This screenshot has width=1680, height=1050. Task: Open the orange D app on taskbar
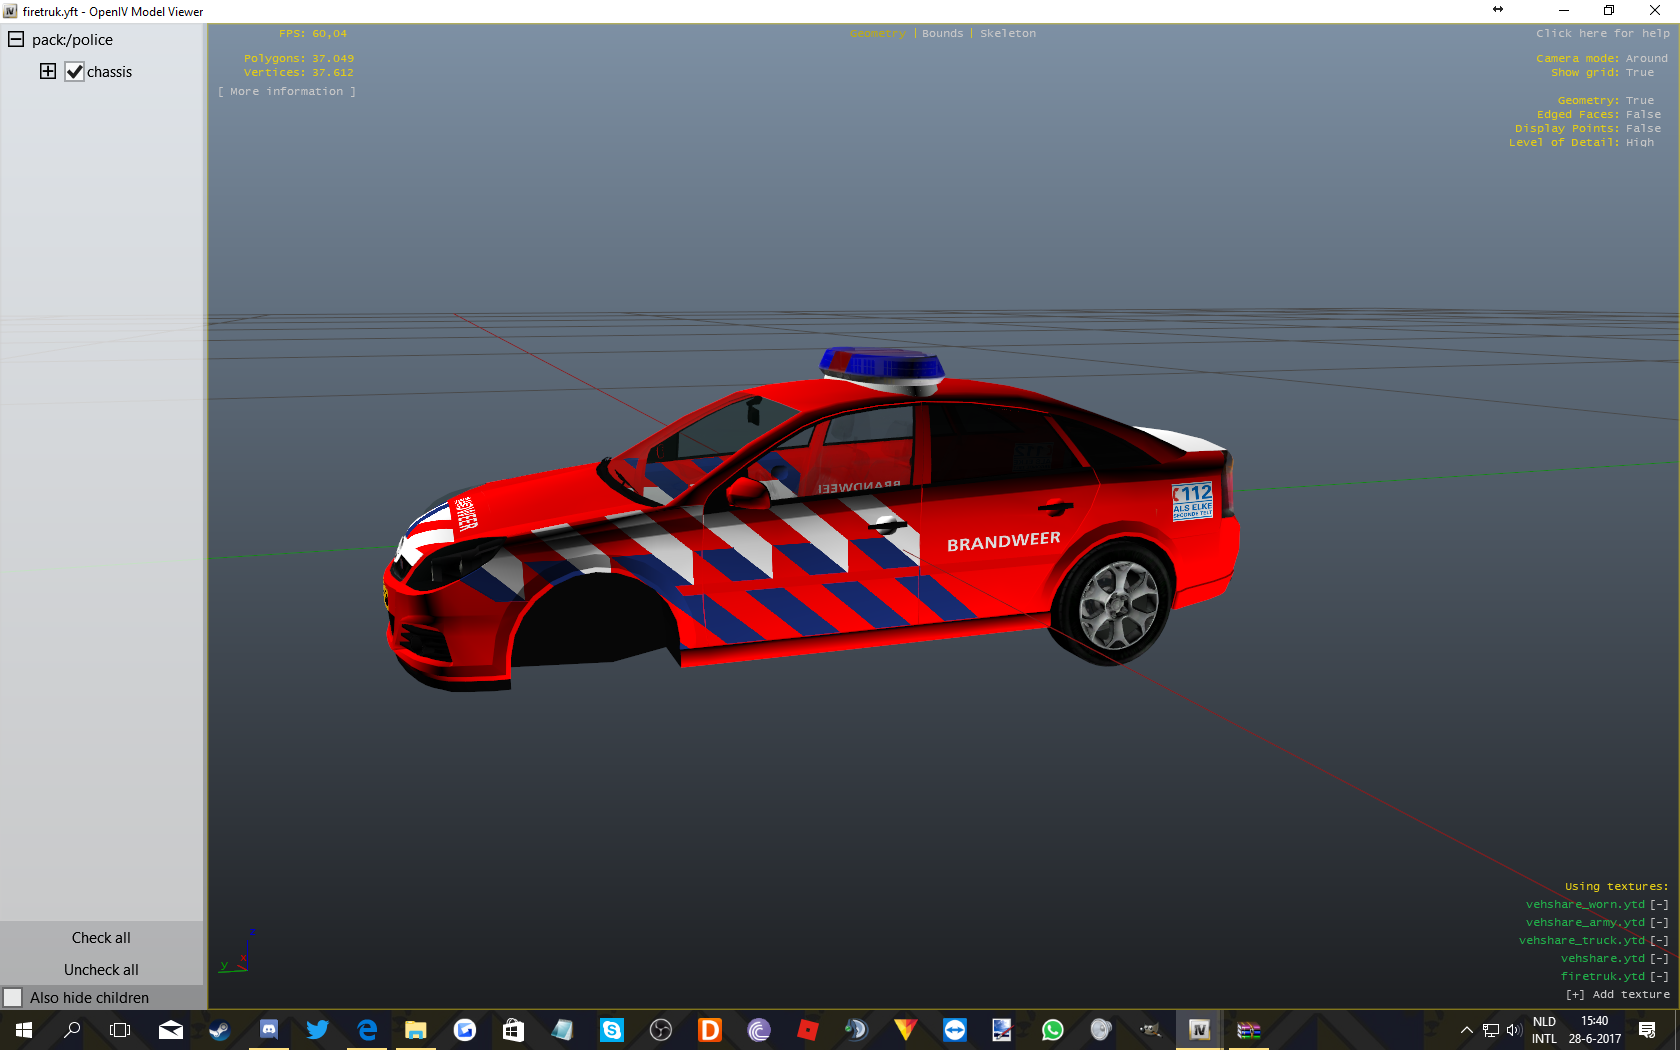pos(709,1030)
